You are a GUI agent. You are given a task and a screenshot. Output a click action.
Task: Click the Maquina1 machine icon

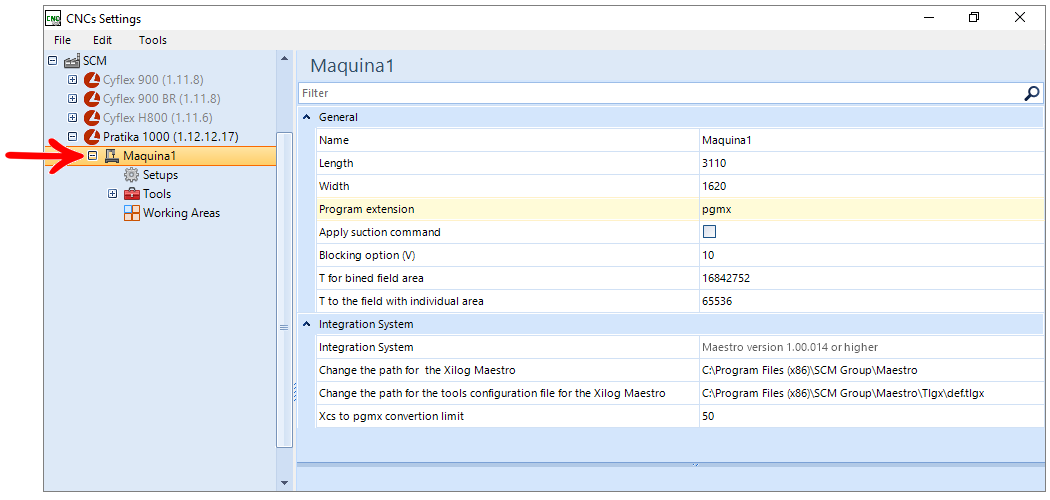[111, 156]
